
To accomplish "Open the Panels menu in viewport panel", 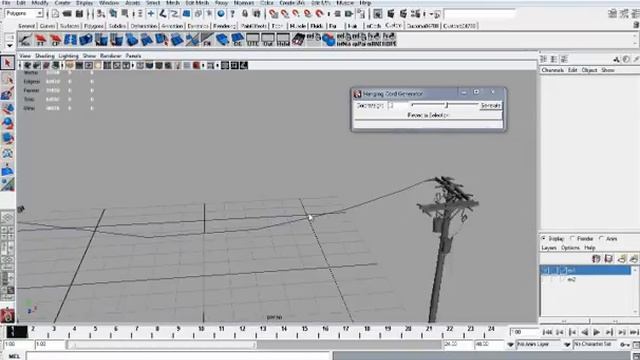I will click(x=133, y=56).
